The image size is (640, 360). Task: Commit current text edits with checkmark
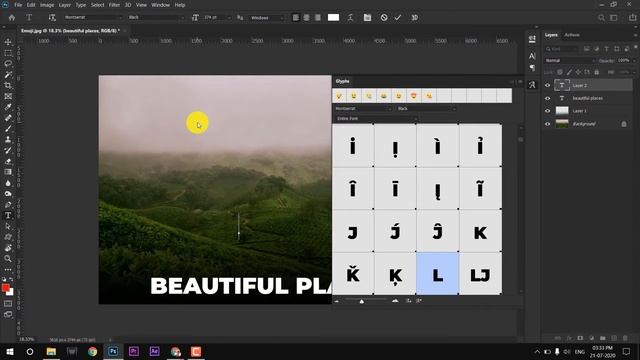pos(398,18)
